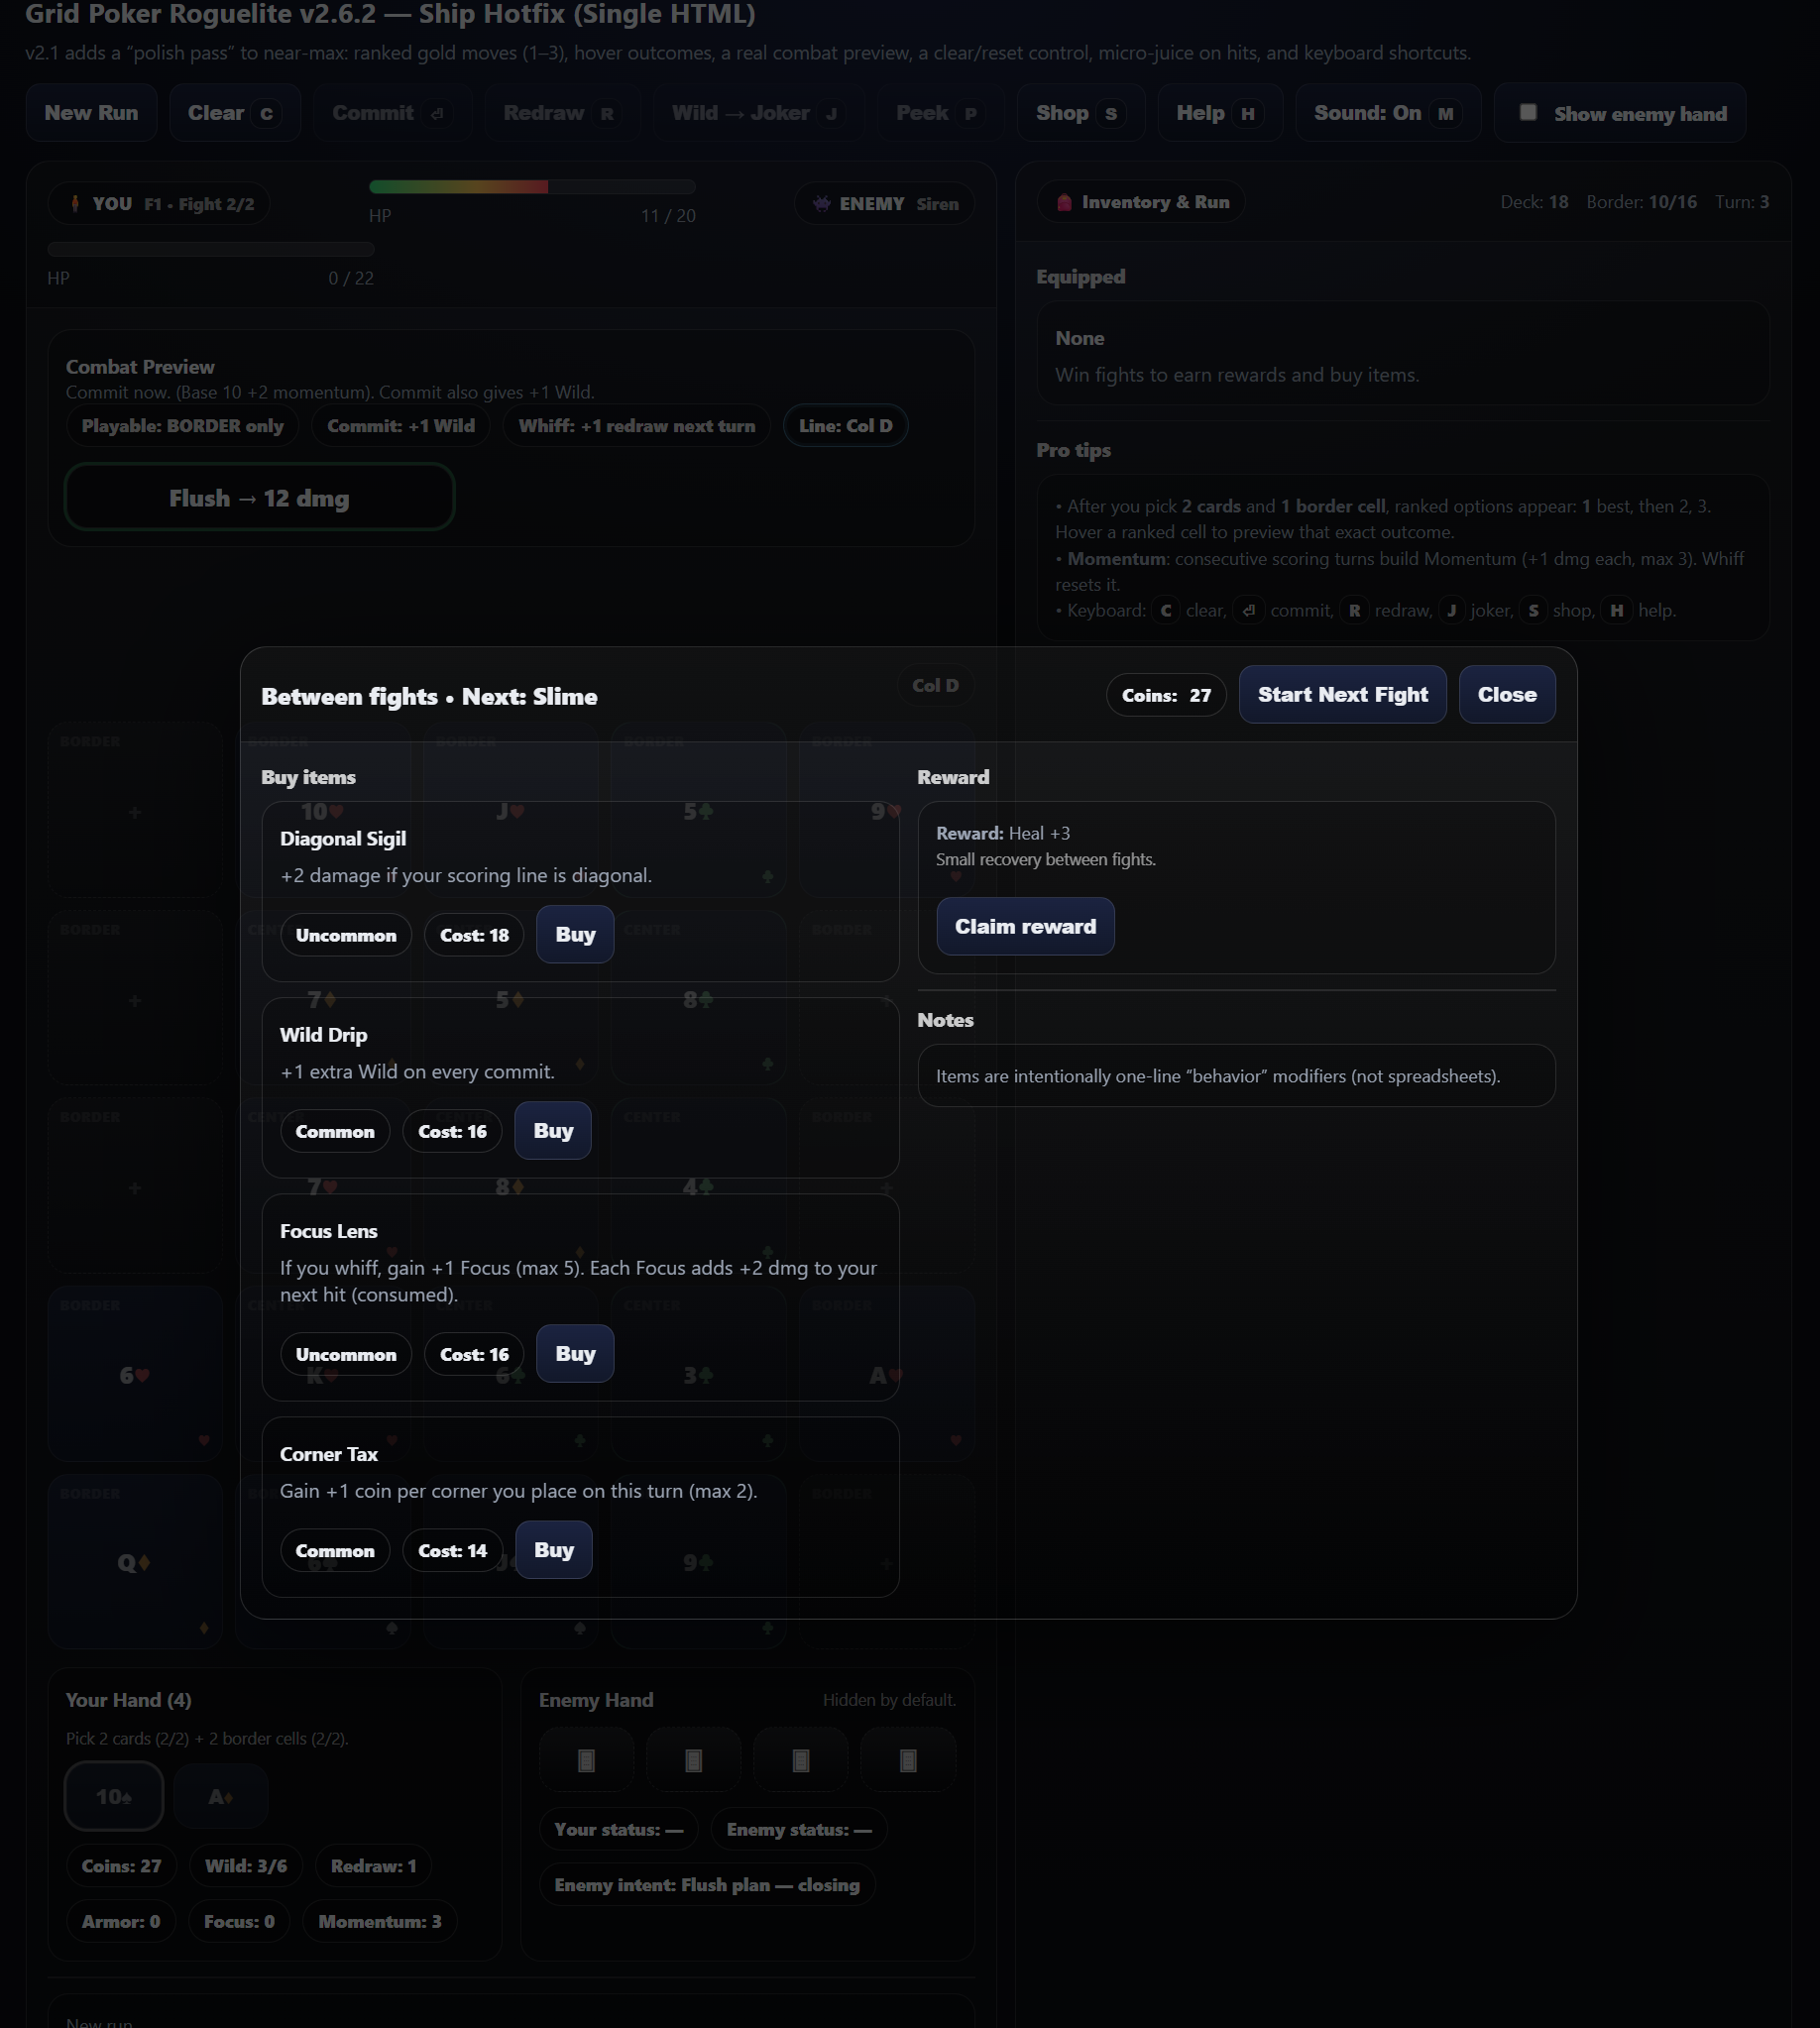The width and height of the screenshot is (1820, 2028).
Task: Buy the Focus Lens item
Action: pos(575,1353)
